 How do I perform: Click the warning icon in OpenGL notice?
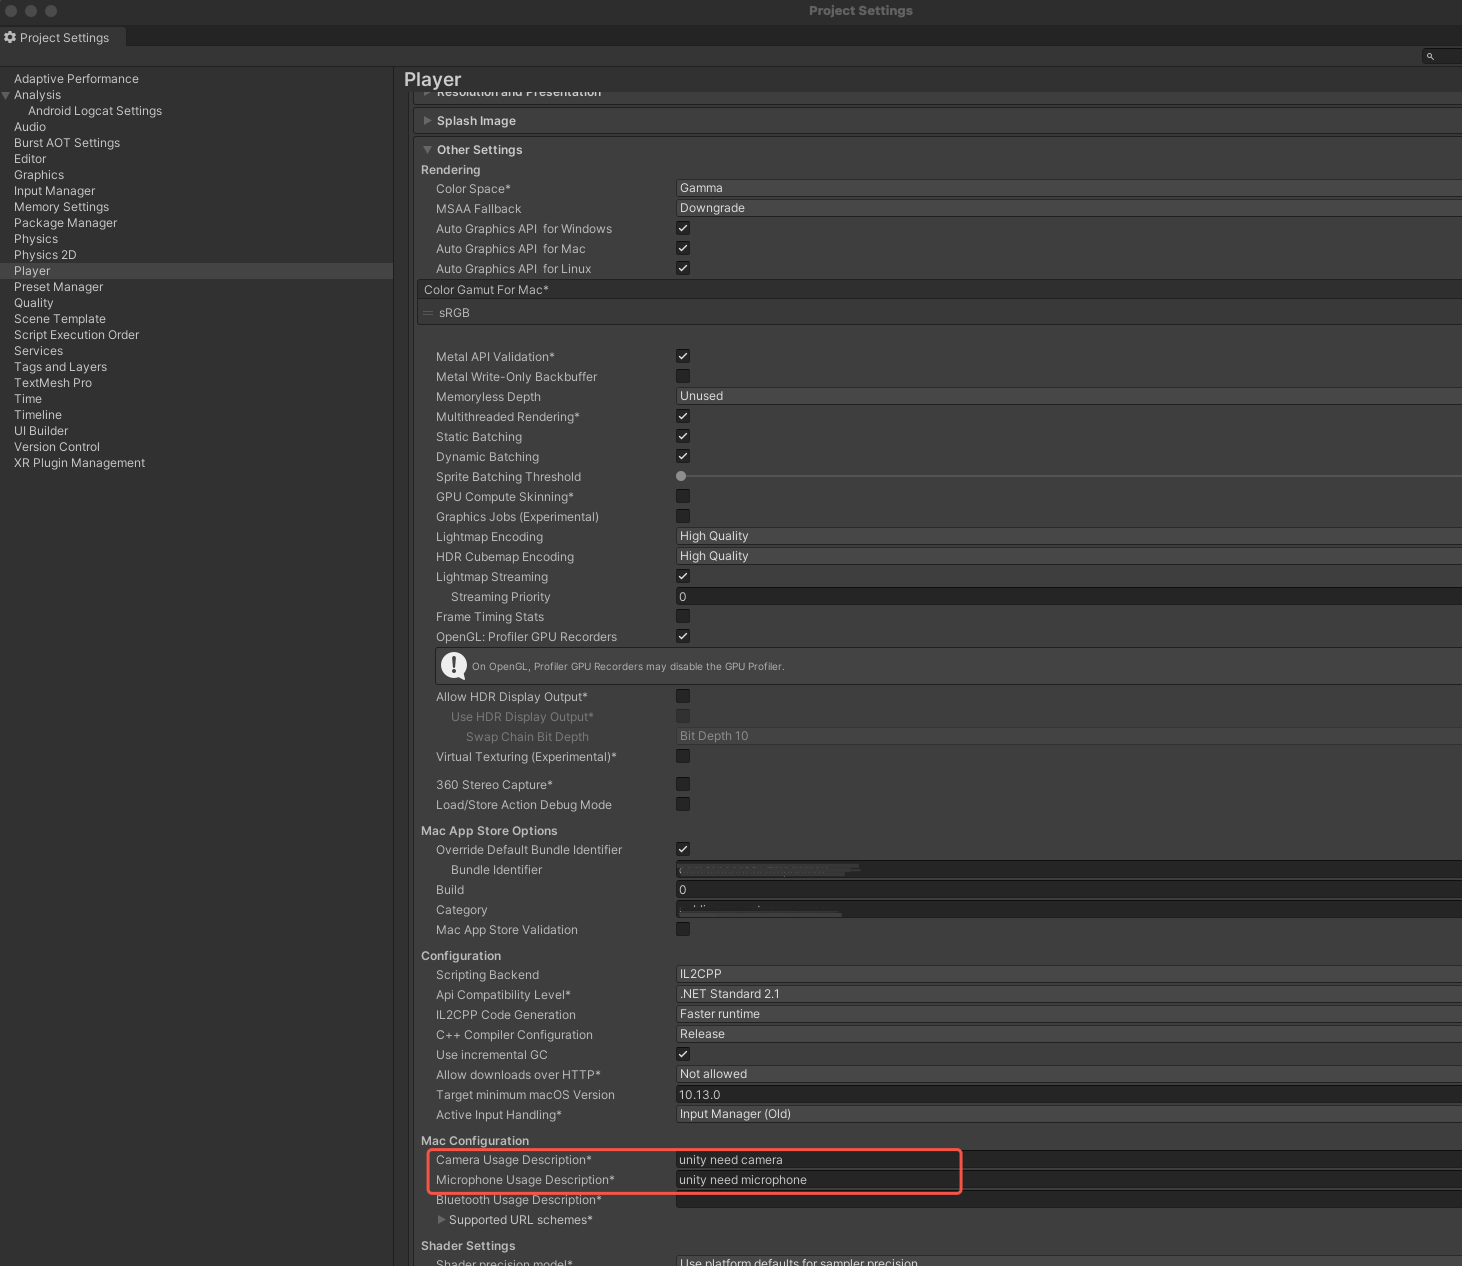click(454, 666)
